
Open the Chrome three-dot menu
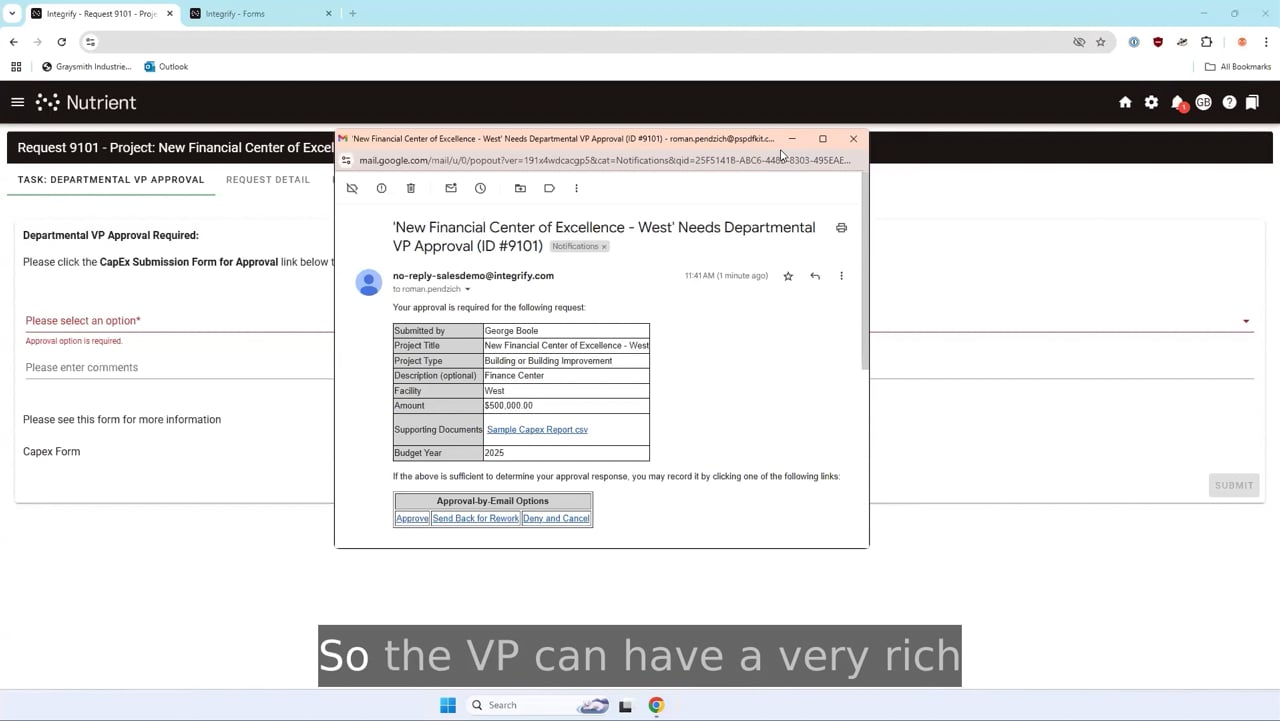[x=1266, y=42]
